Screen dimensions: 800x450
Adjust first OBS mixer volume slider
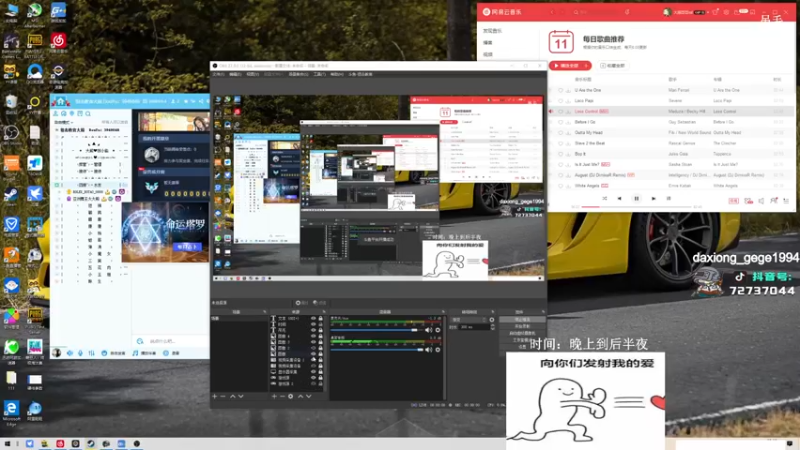point(377,330)
